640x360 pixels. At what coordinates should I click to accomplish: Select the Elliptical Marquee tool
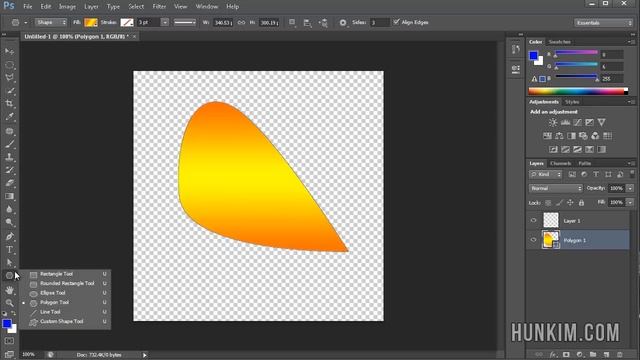9,65
